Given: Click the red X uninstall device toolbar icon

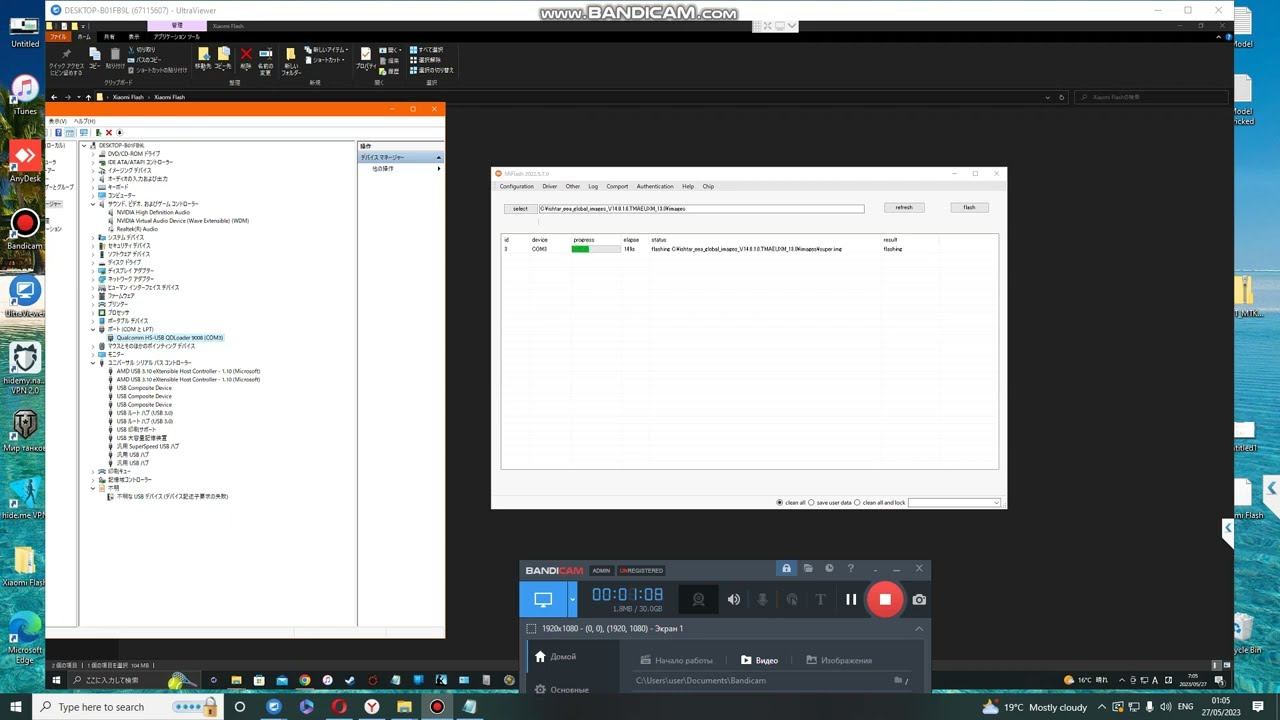Looking at the screenshot, I should pos(111,132).
